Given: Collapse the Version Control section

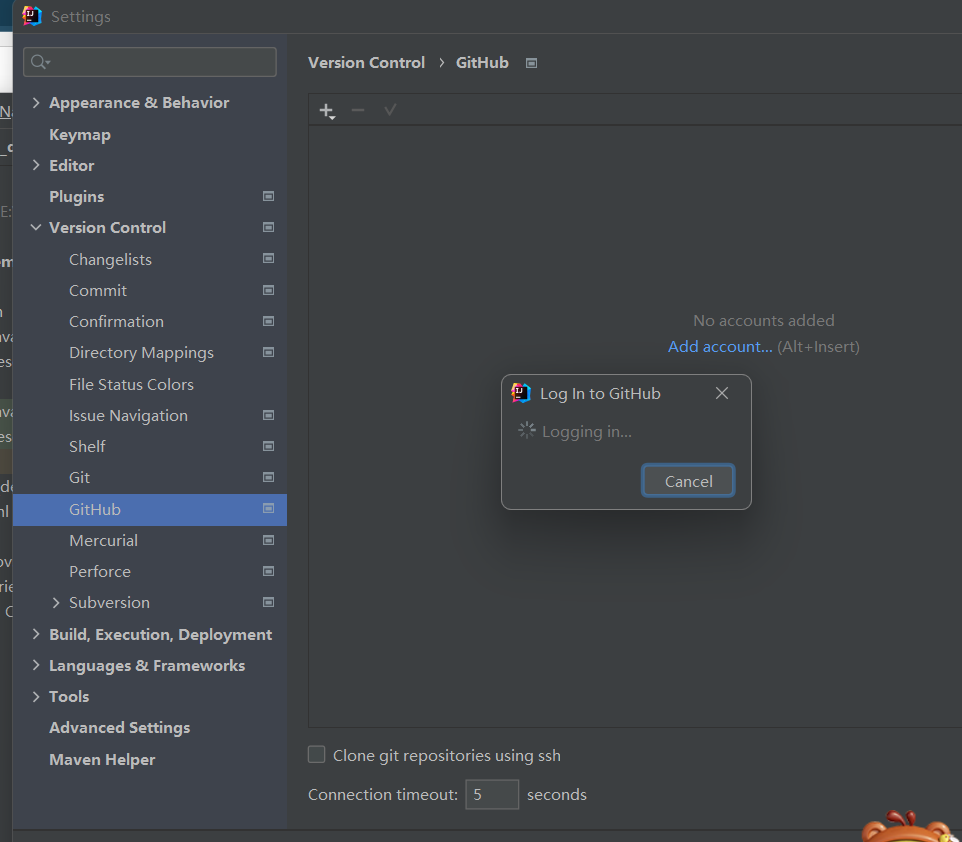Looking at the screenshot, I should [x=36, y=228].
